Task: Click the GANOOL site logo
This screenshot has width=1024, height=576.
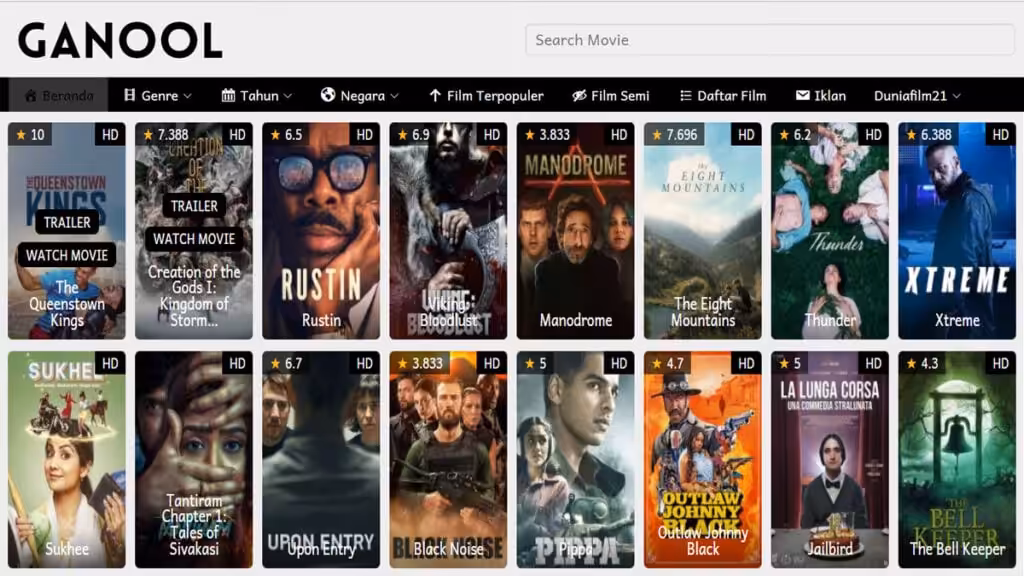Action: (120, 40)
